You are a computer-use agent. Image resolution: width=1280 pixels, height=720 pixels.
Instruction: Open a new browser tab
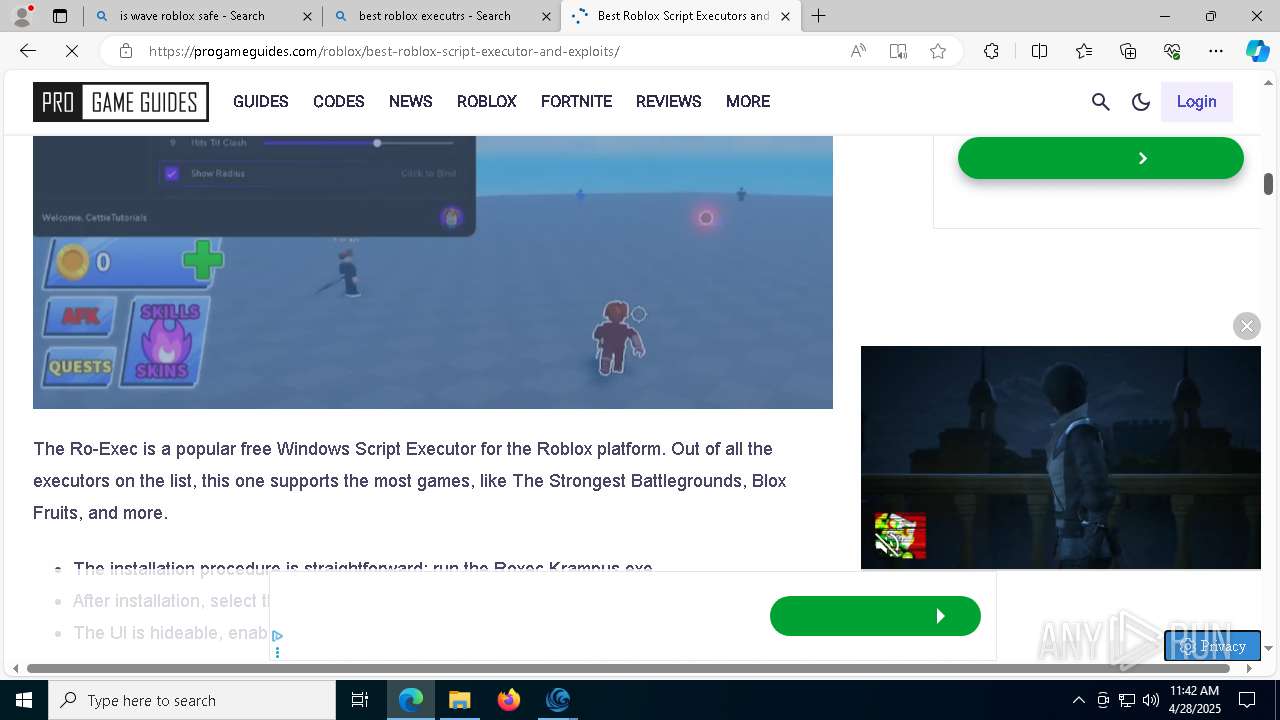pos(818,15)
